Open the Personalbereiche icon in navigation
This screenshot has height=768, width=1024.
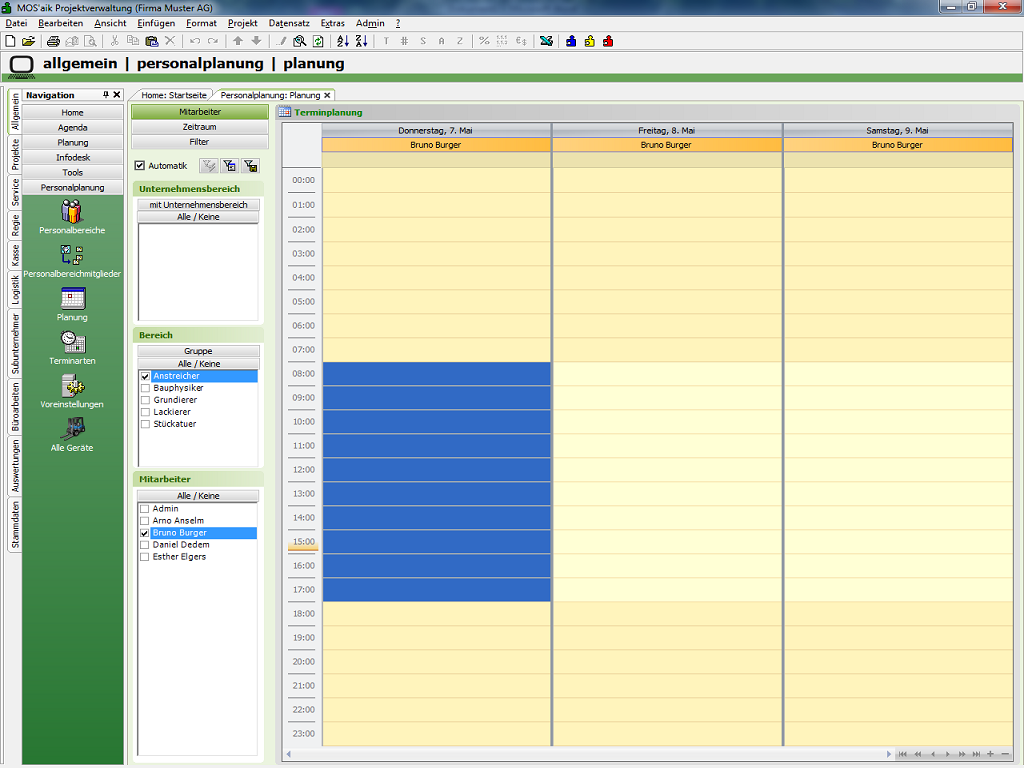click(72, 212)
